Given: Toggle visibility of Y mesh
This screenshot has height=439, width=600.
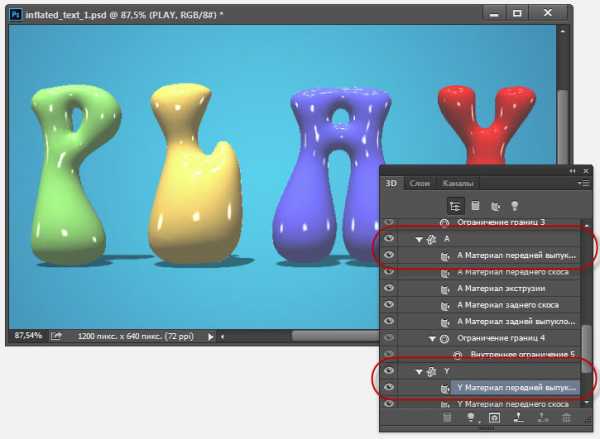Looking at the screenshot, I should click(389, 370).
